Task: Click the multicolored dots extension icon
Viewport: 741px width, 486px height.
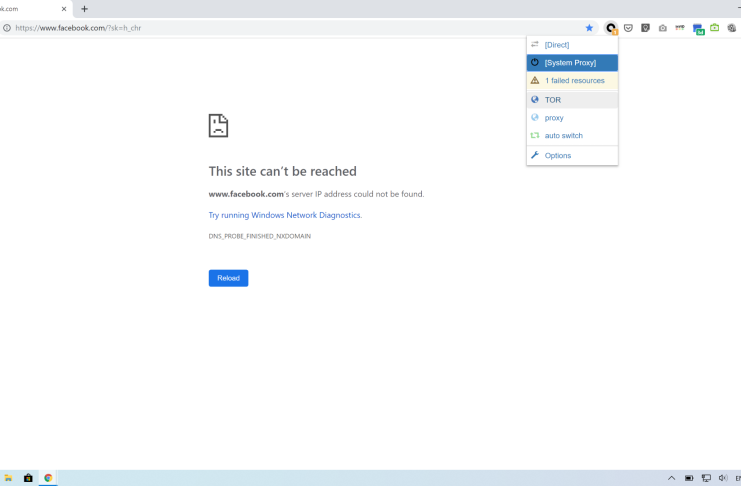Action: tap(680, 27)
